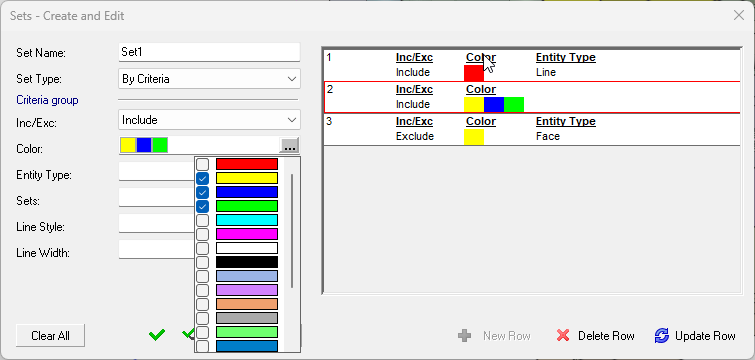Click the New Row button label
Viewport: 755px width, 360px height.
507,335
